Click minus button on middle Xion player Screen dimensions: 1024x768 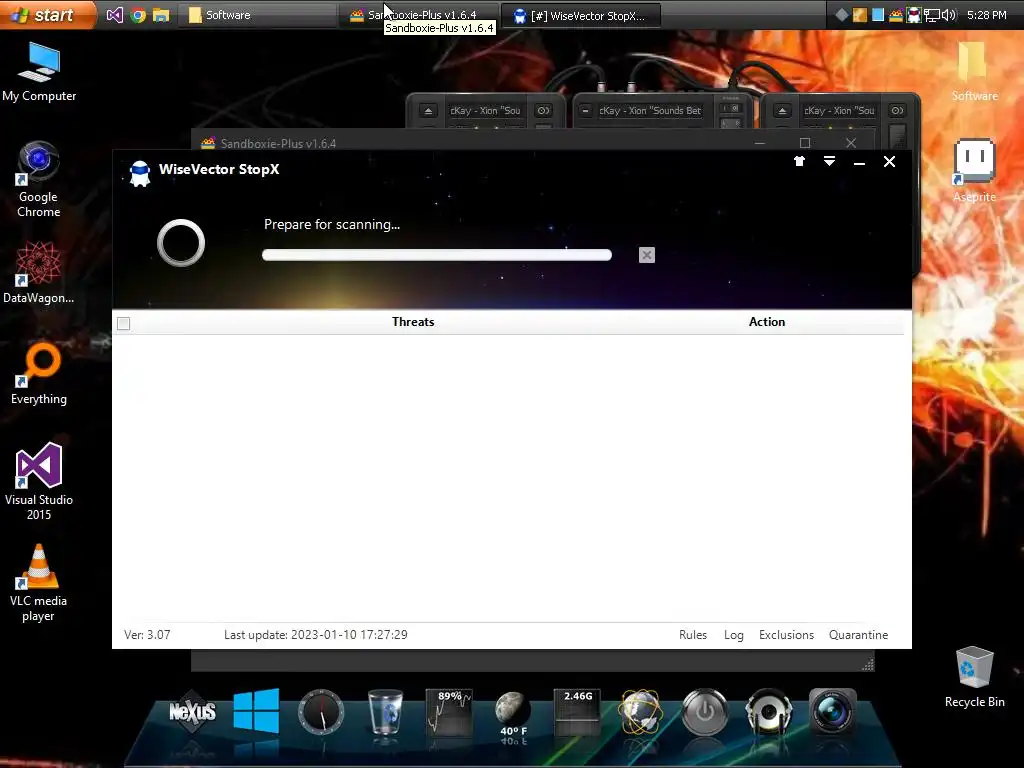pos(585,111)
